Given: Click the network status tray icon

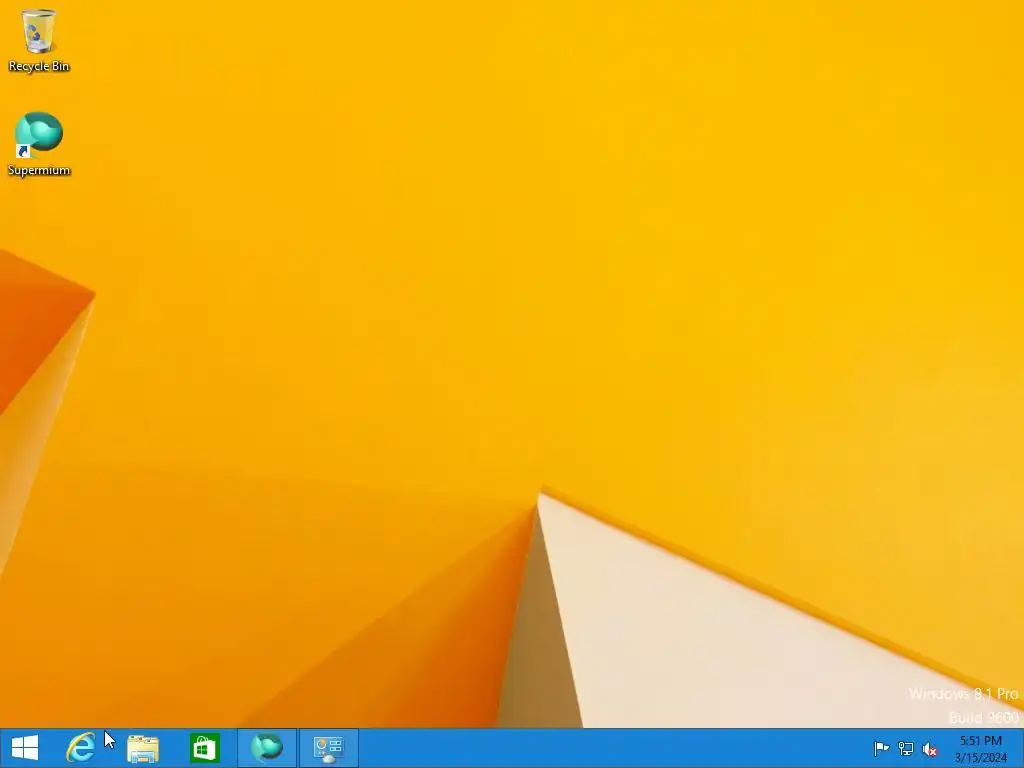Looking at the screenshot, I should pos(905,748).
